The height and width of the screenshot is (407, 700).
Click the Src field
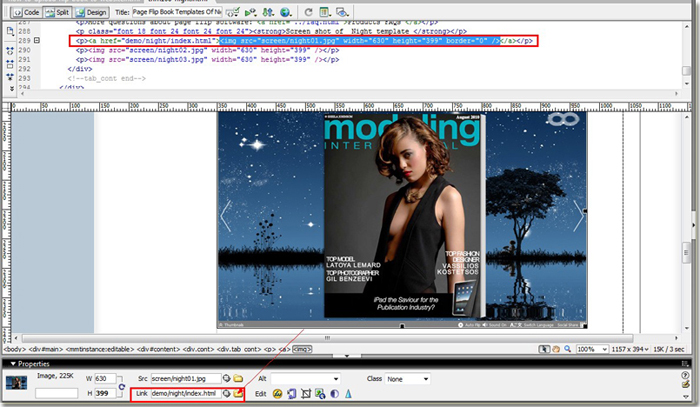[x=186, y=379]
